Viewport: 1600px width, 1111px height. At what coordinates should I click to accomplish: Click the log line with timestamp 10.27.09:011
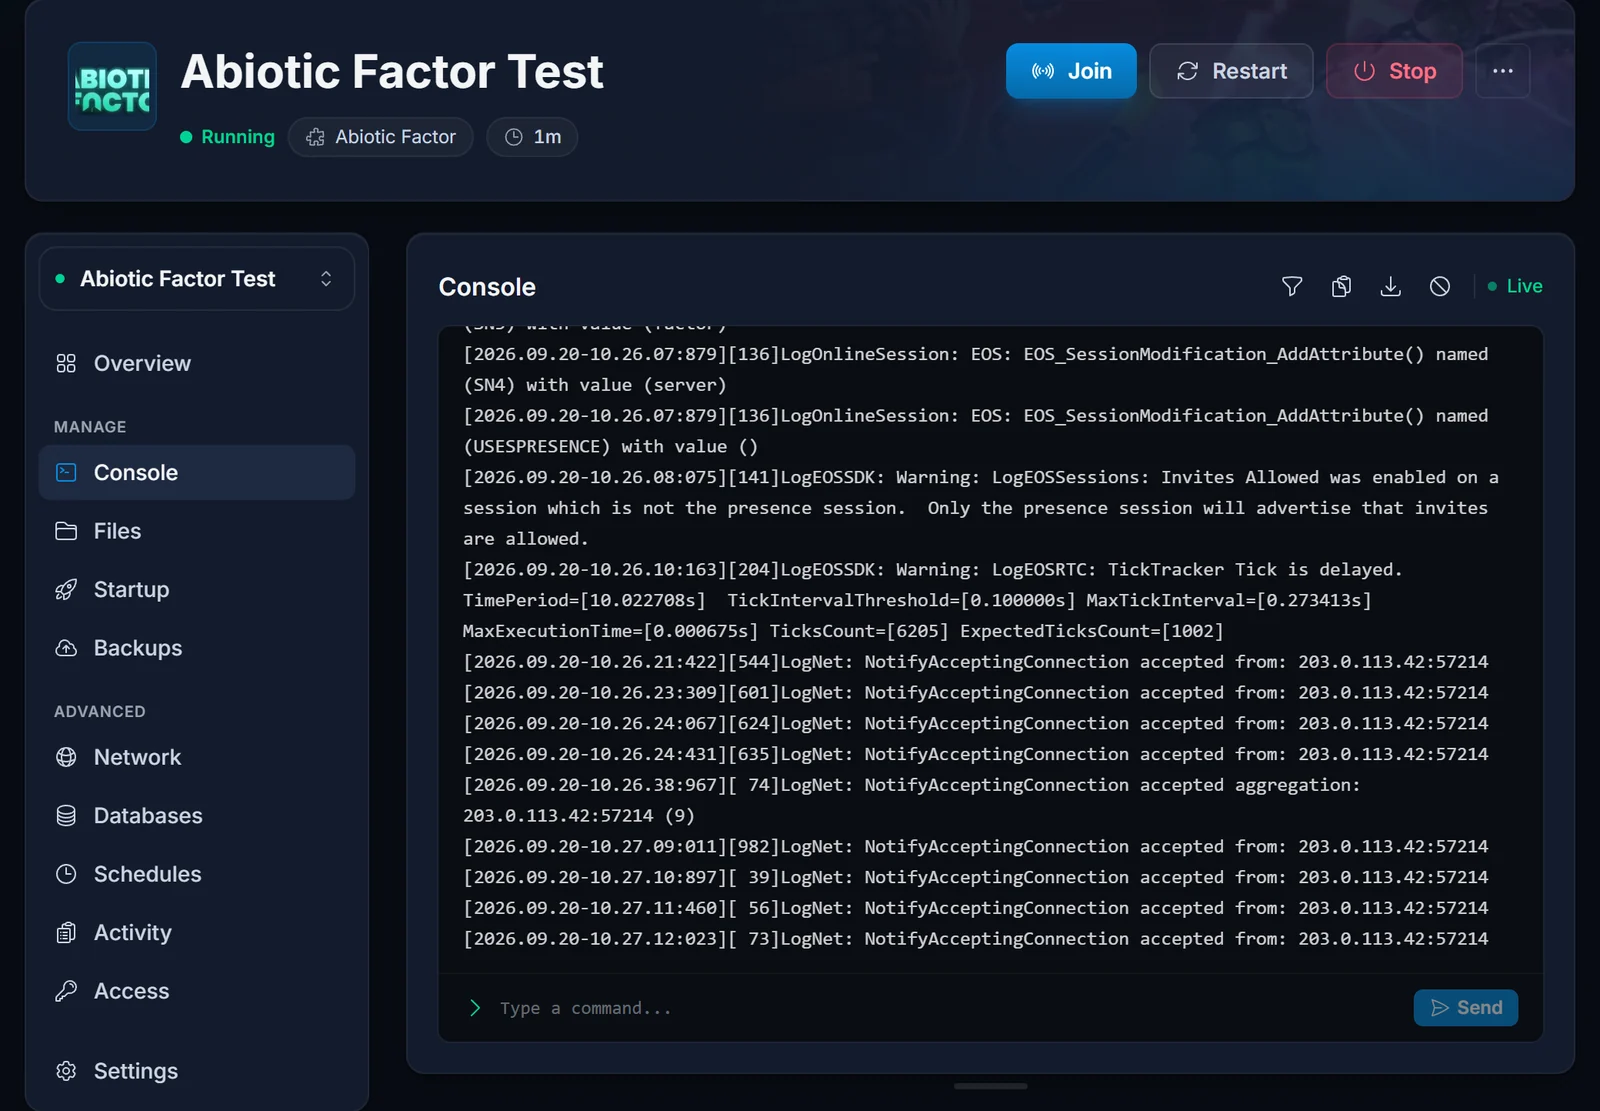[x=976, y=847]
